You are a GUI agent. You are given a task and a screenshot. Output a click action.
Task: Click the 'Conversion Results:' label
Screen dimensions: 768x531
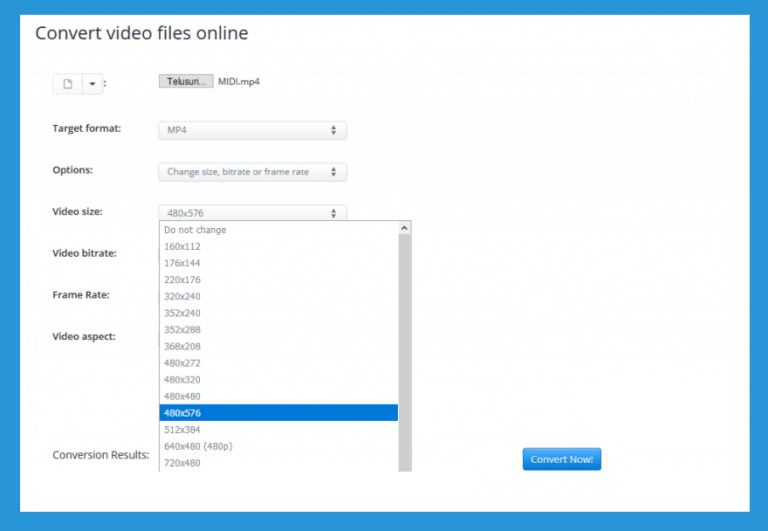coord(101,455)
